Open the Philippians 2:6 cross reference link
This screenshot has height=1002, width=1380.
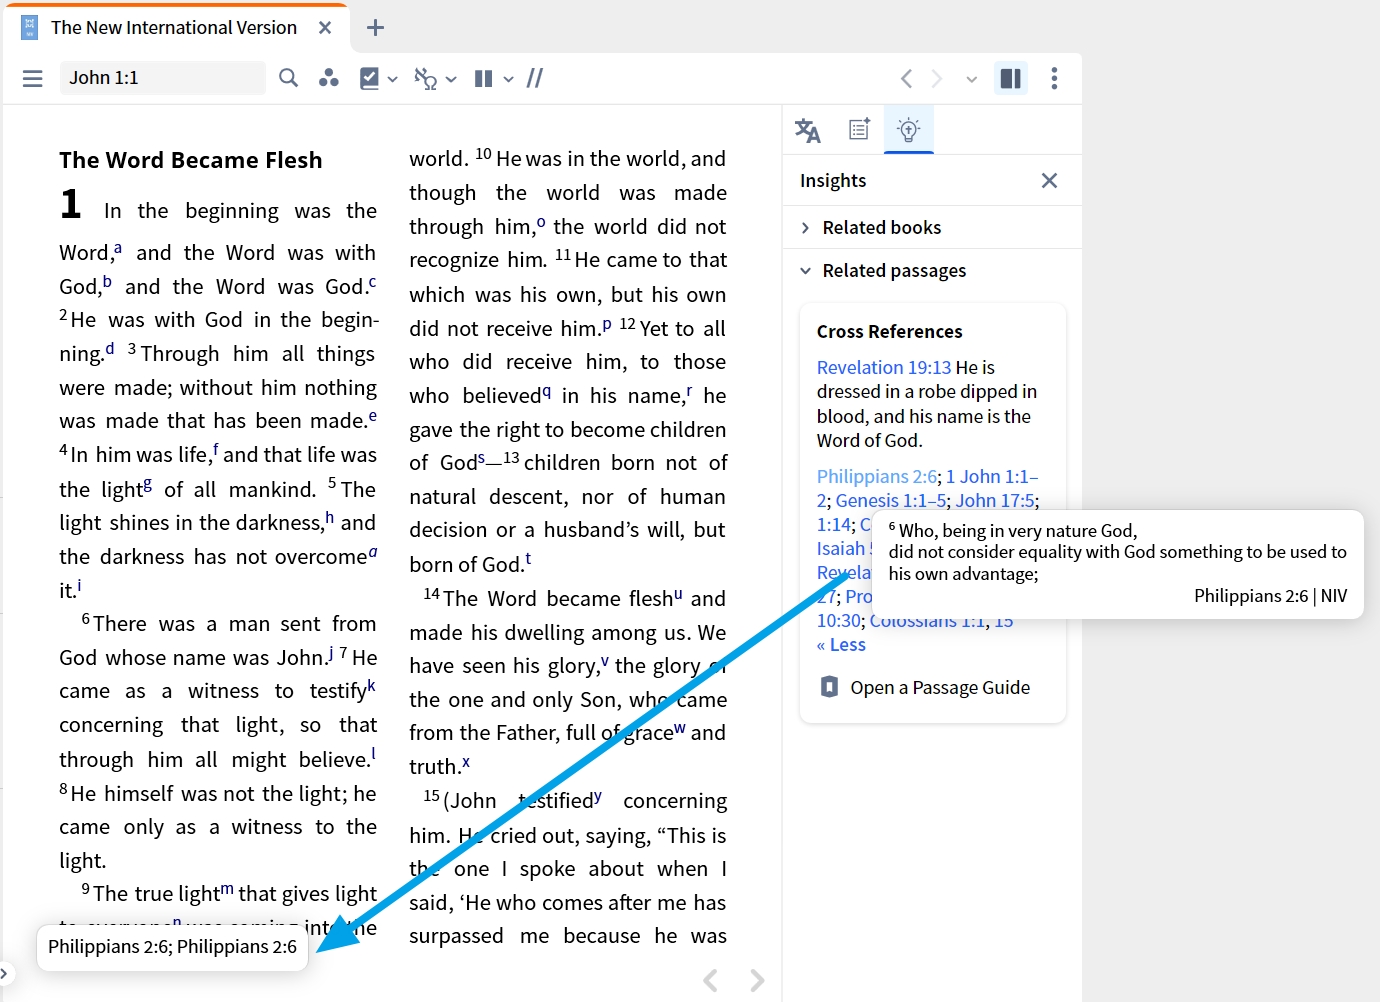click(876, 476)
